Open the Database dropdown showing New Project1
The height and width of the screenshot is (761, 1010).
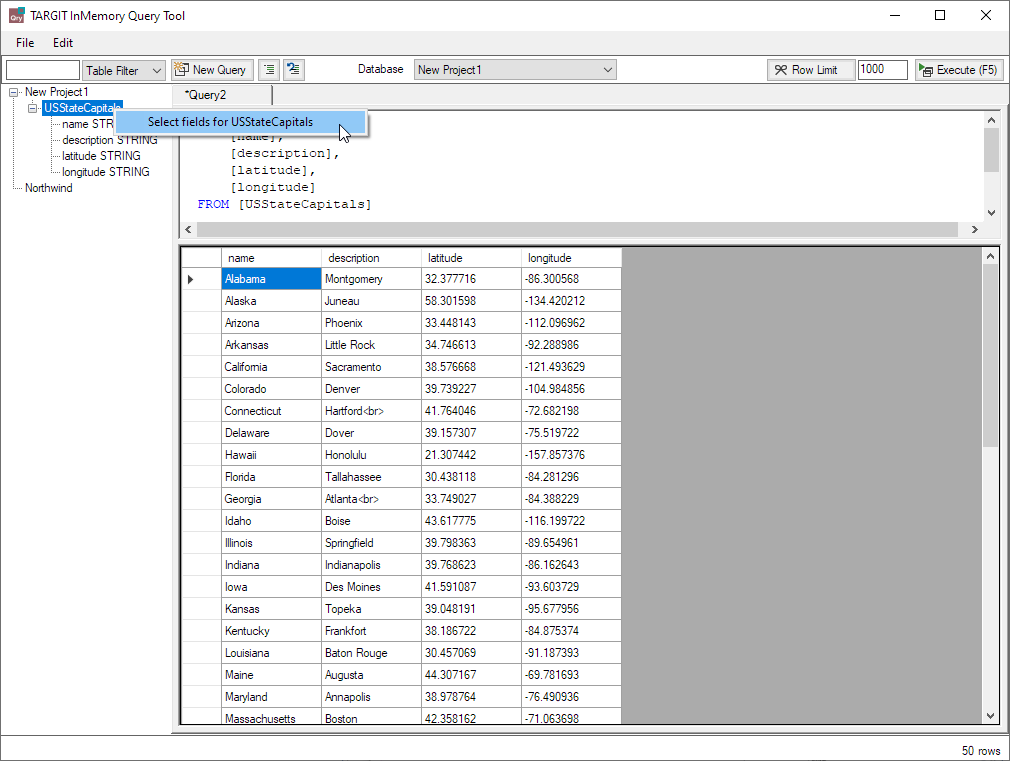pyautogui.click(x=515, y=70)
